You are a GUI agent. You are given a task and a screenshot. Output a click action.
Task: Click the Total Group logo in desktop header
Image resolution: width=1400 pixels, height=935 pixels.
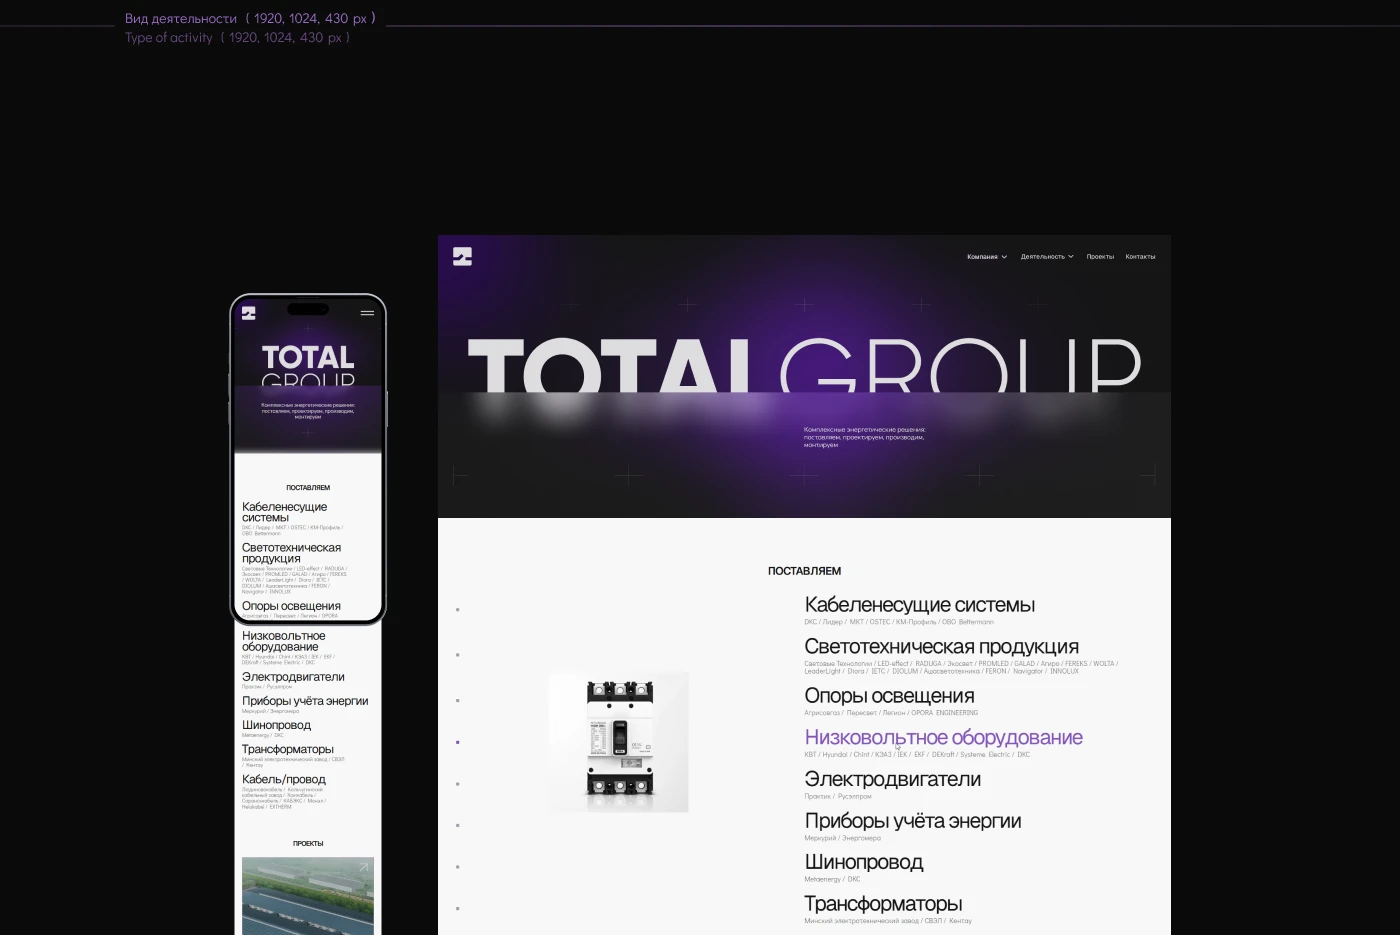(x=462, y=256)
